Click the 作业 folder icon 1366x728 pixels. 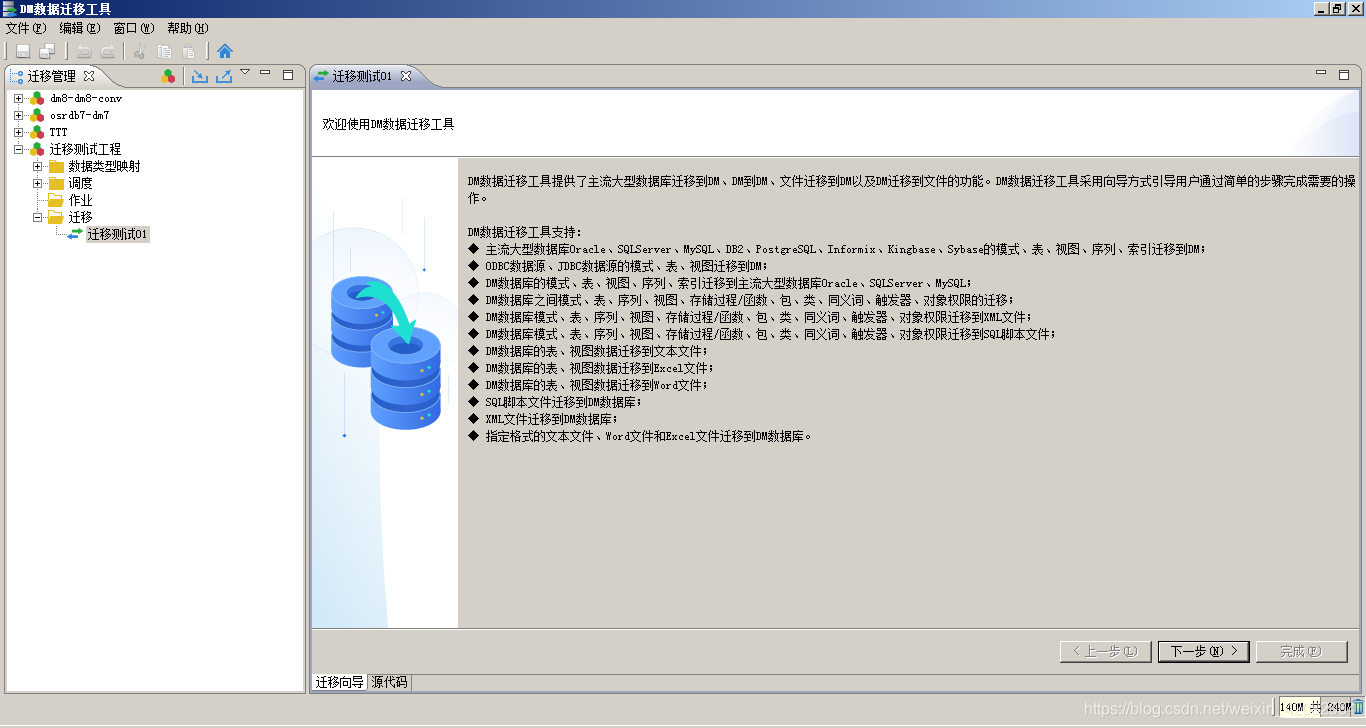point(56,200)
